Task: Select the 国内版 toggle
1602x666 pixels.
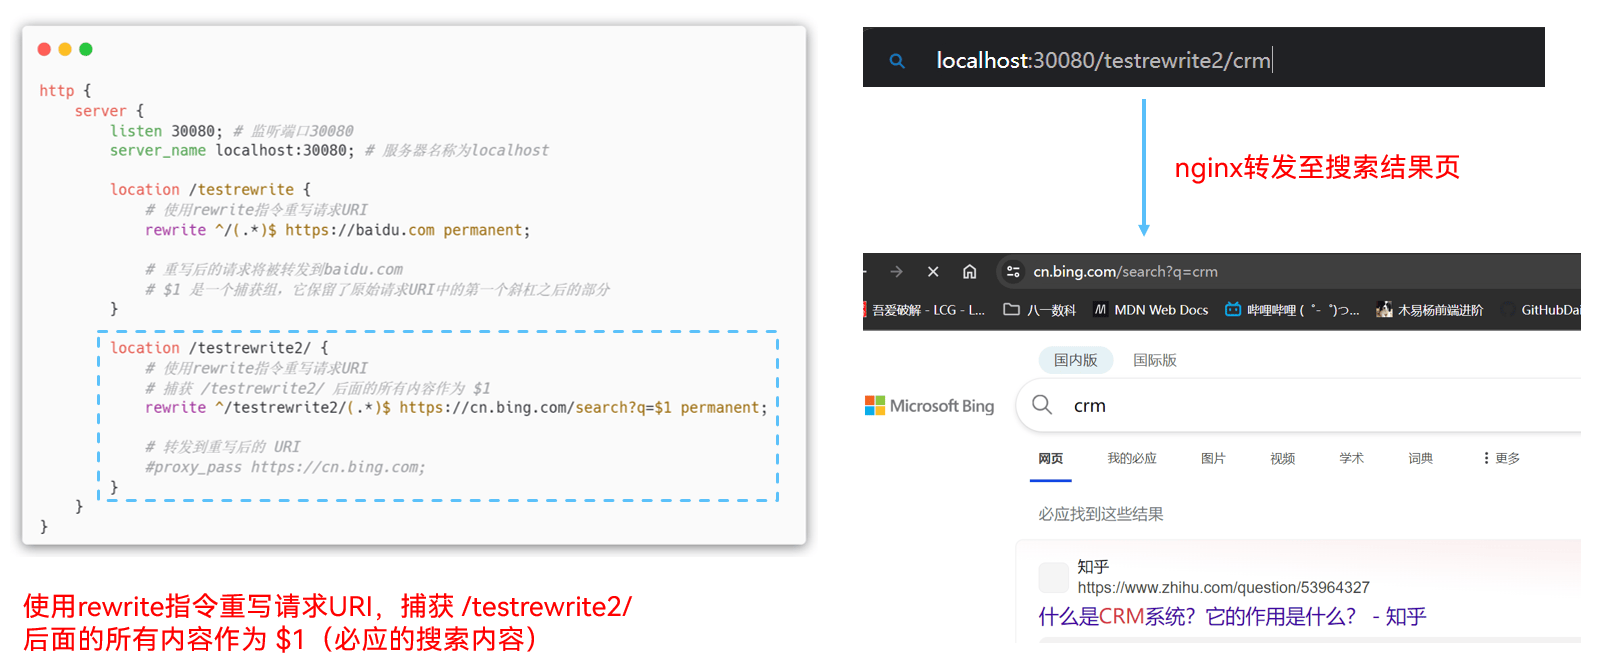Action: pyautogui.click(x=1075, y=360)
